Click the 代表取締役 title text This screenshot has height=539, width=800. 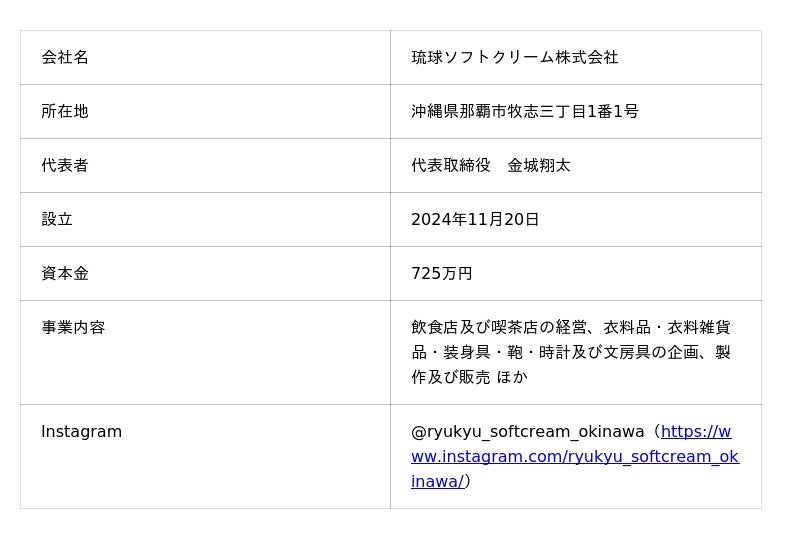451,165
